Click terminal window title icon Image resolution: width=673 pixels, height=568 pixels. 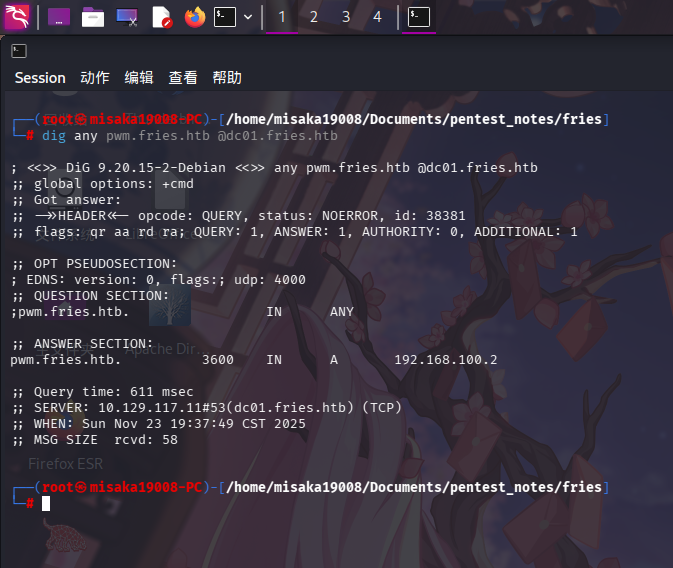(x=19, y=51)
